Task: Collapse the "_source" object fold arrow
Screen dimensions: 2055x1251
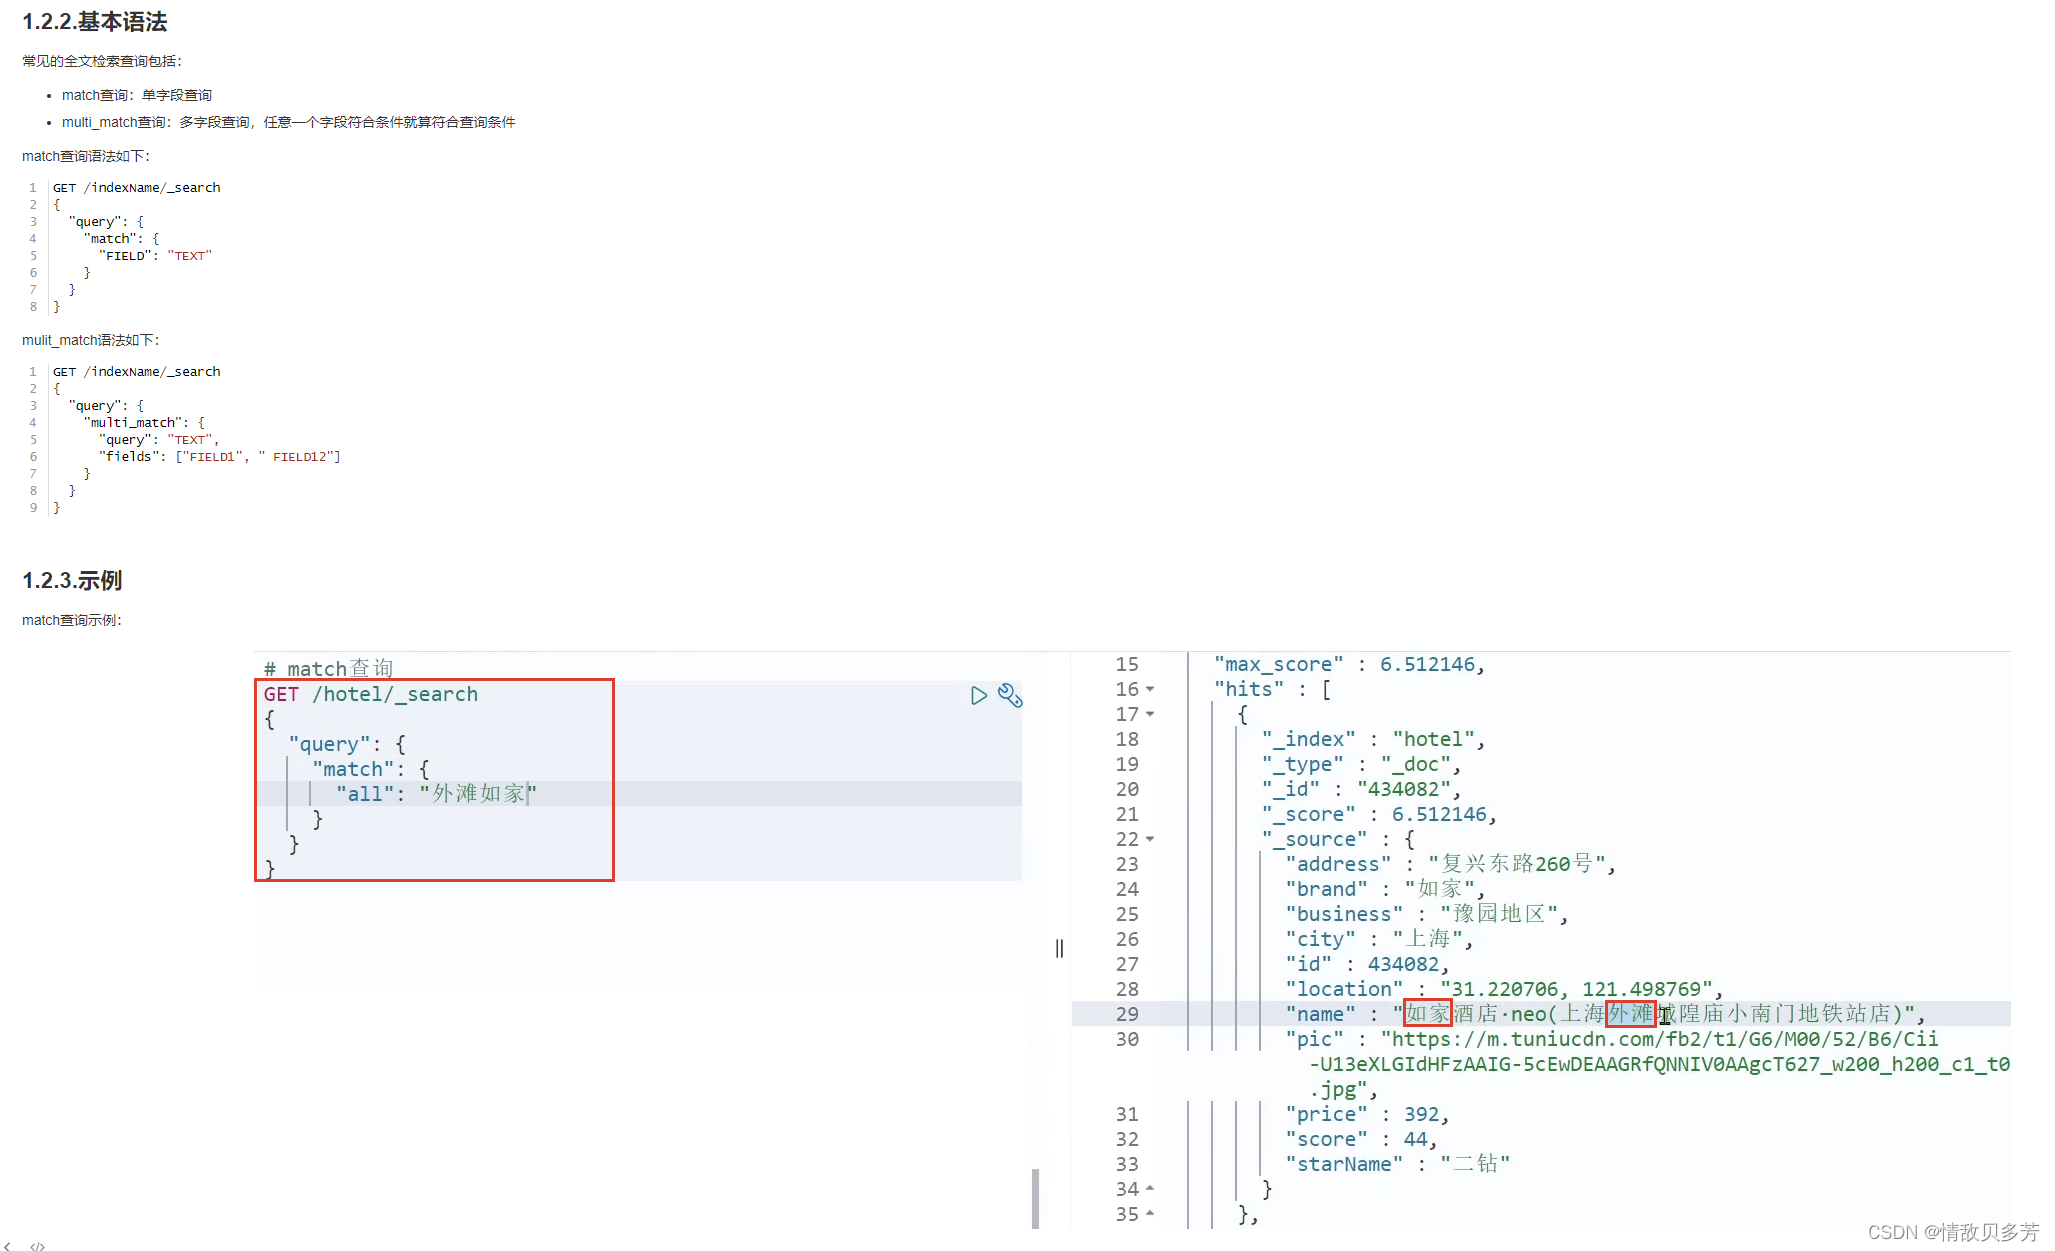Action: coord(1150,839)
